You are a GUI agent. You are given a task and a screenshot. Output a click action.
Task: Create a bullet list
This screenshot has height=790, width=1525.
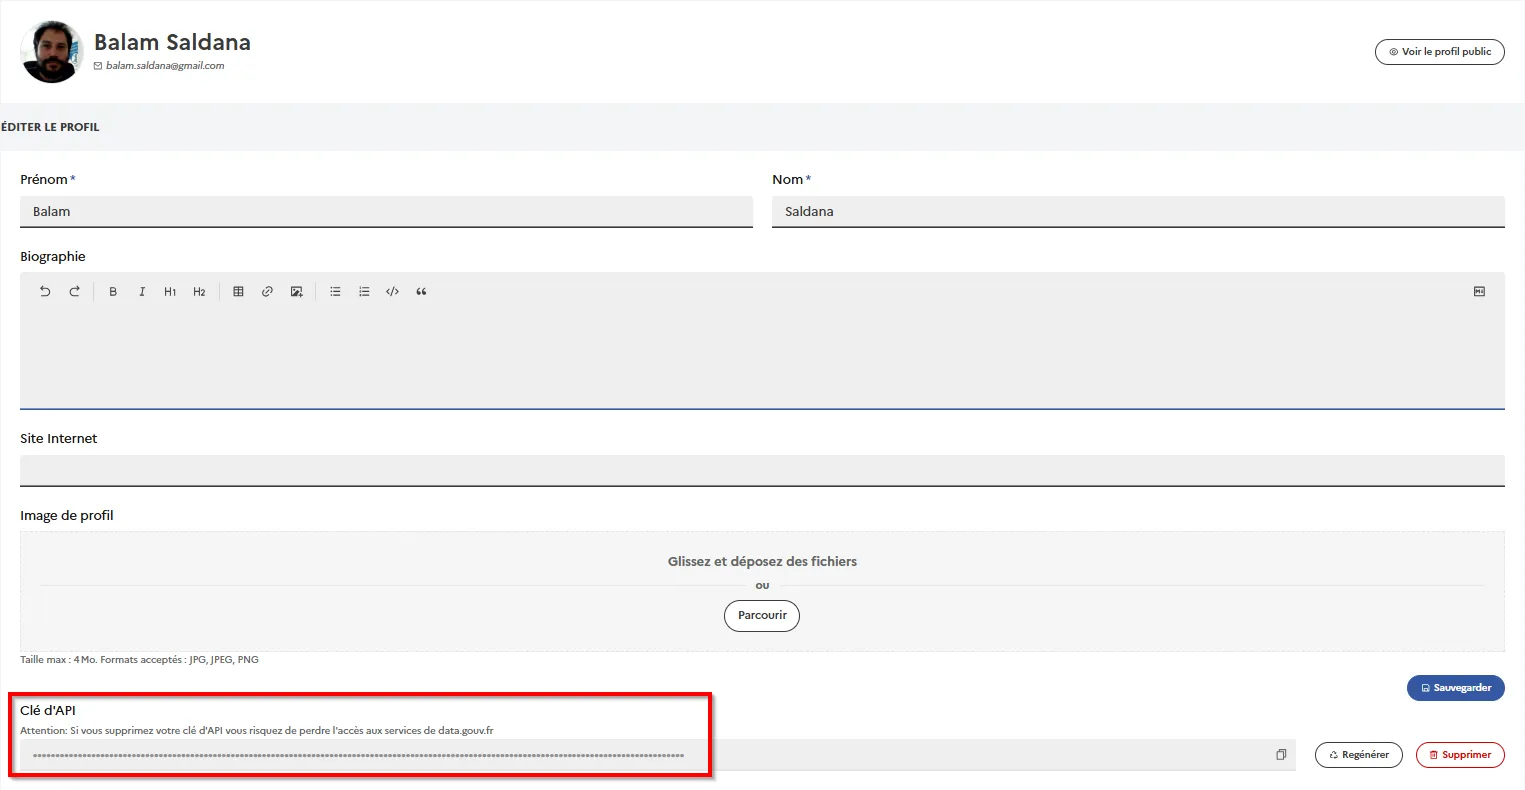click(335, 292)
